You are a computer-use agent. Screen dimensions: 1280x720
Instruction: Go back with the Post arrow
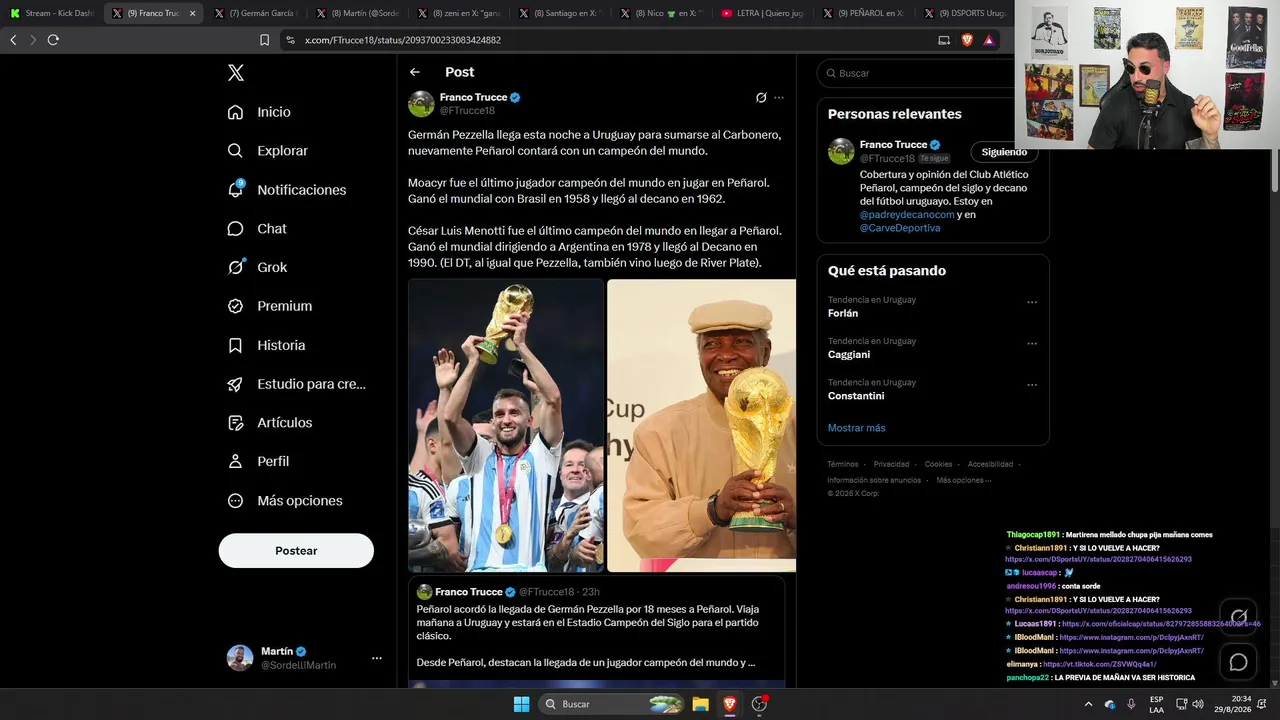pyautogui.click(x=415, y=72)
